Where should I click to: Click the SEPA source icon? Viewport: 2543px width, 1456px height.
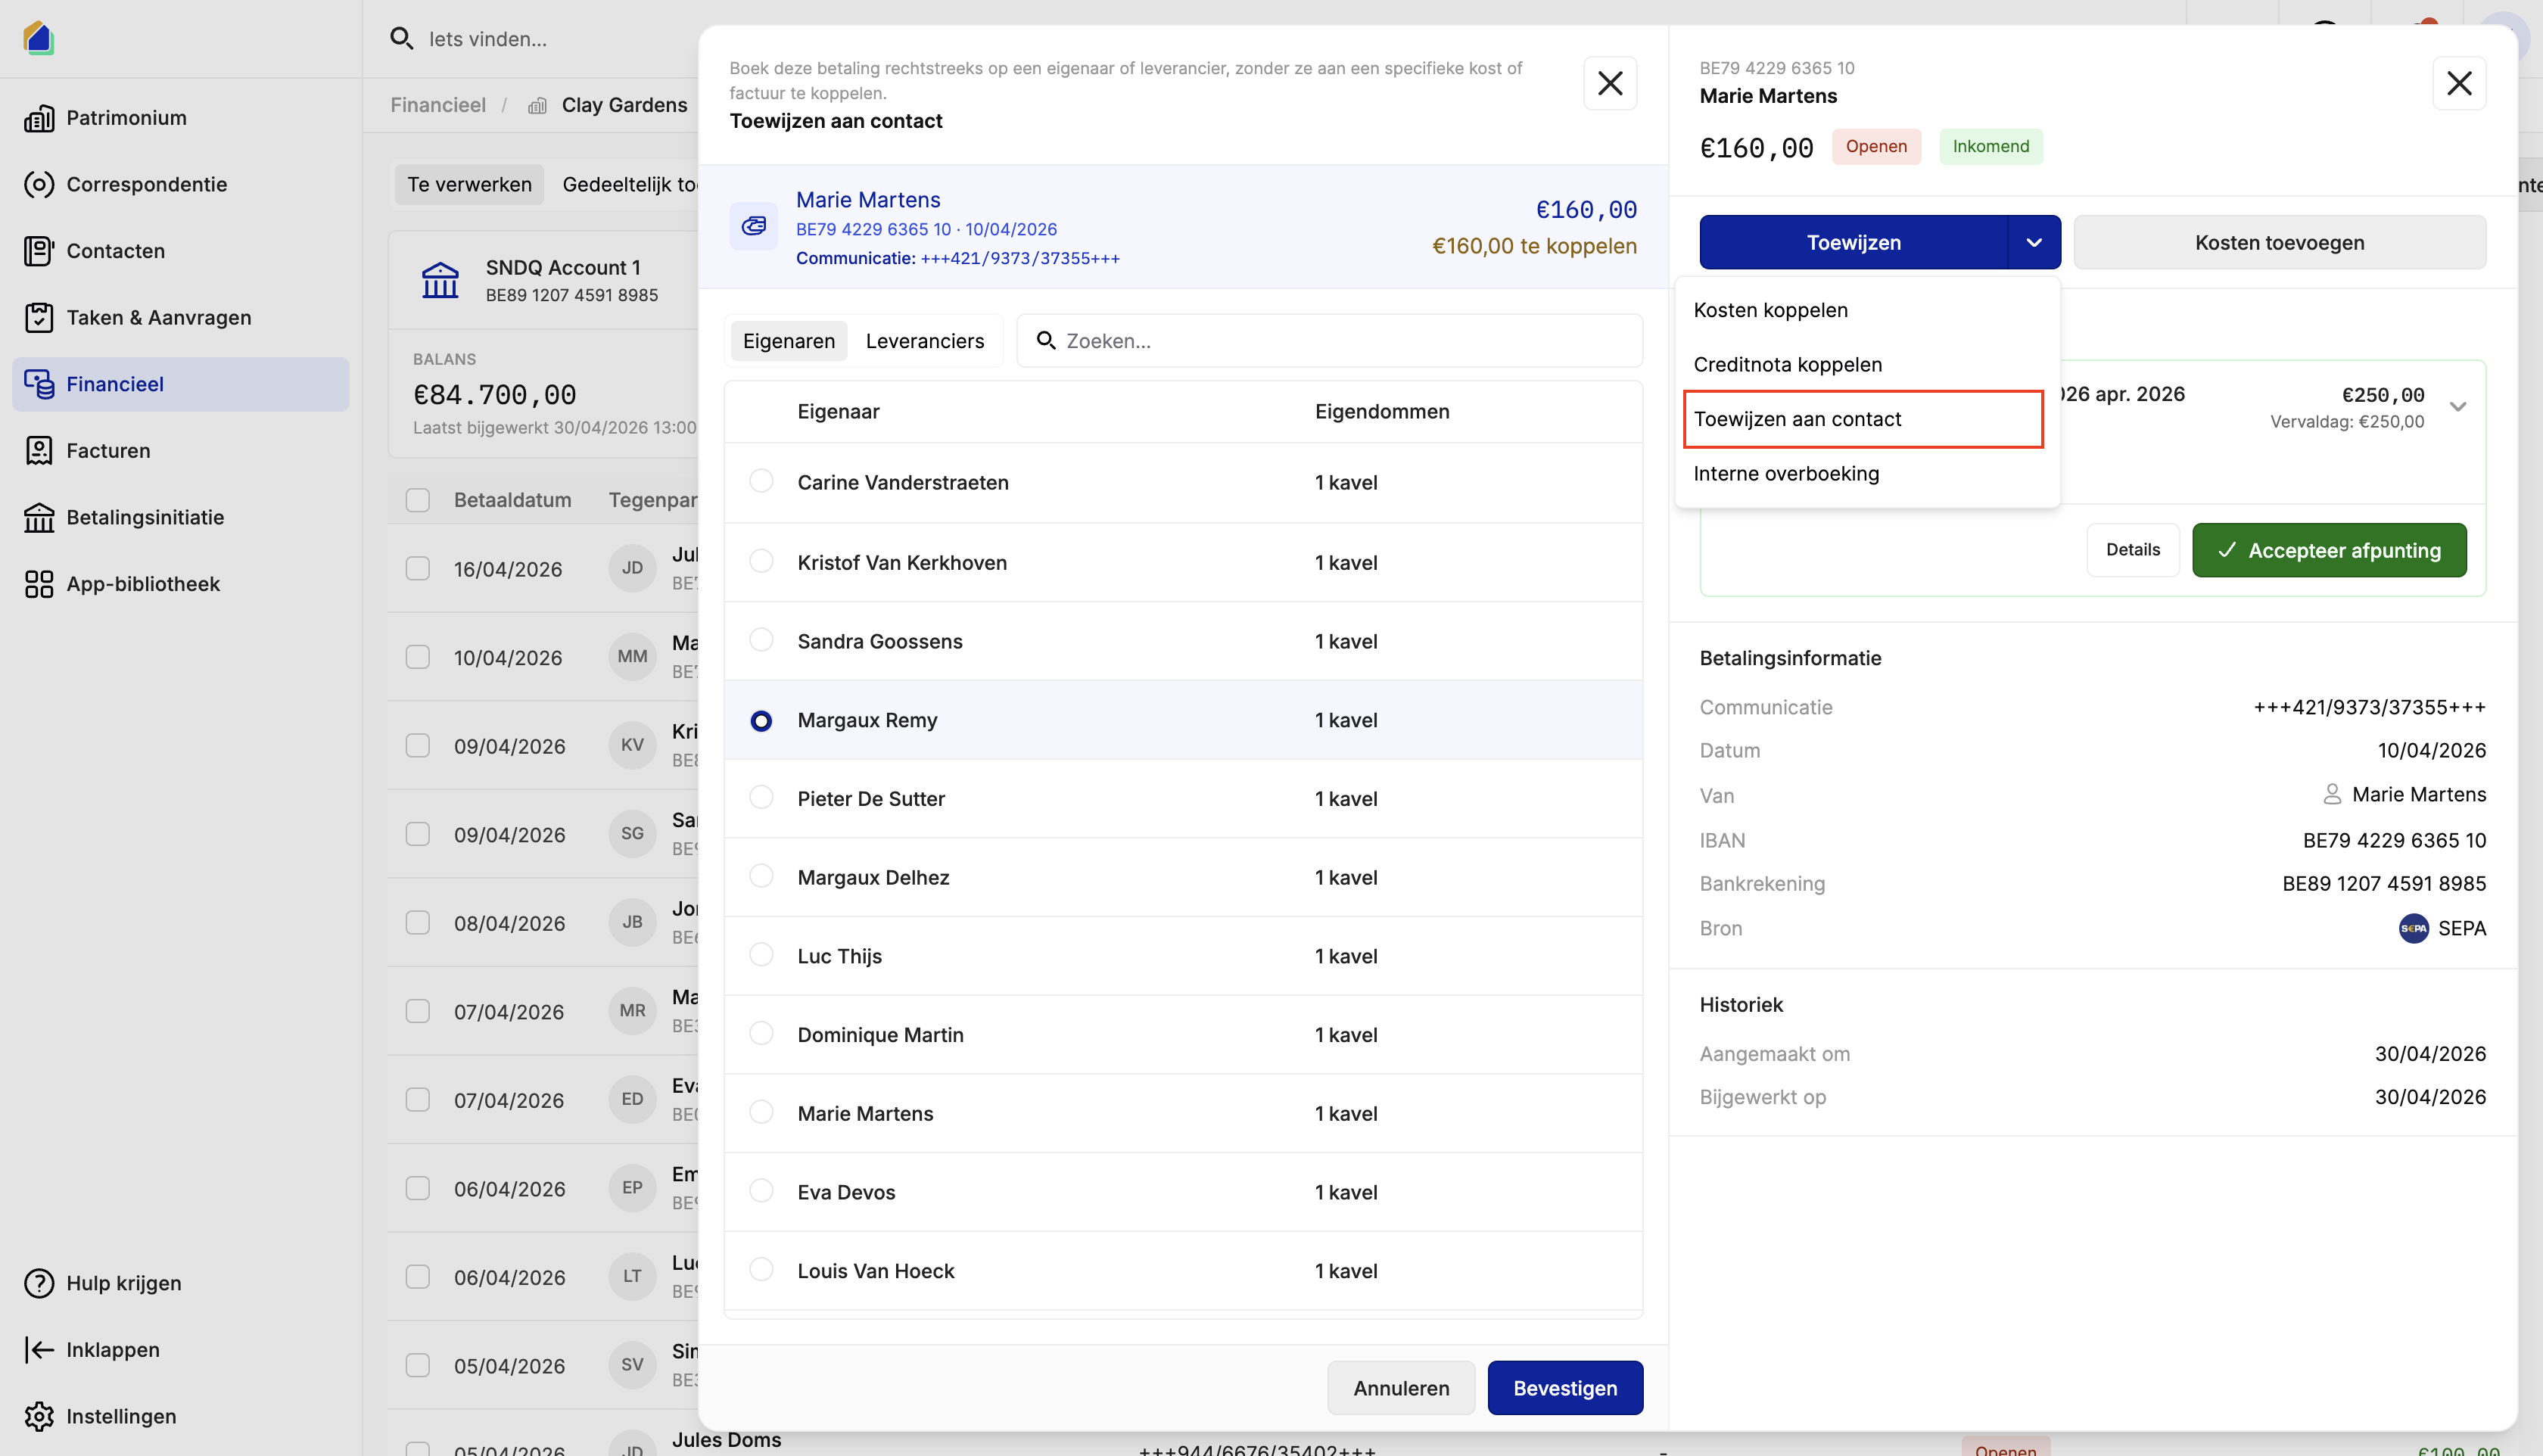coord(2414,928)
